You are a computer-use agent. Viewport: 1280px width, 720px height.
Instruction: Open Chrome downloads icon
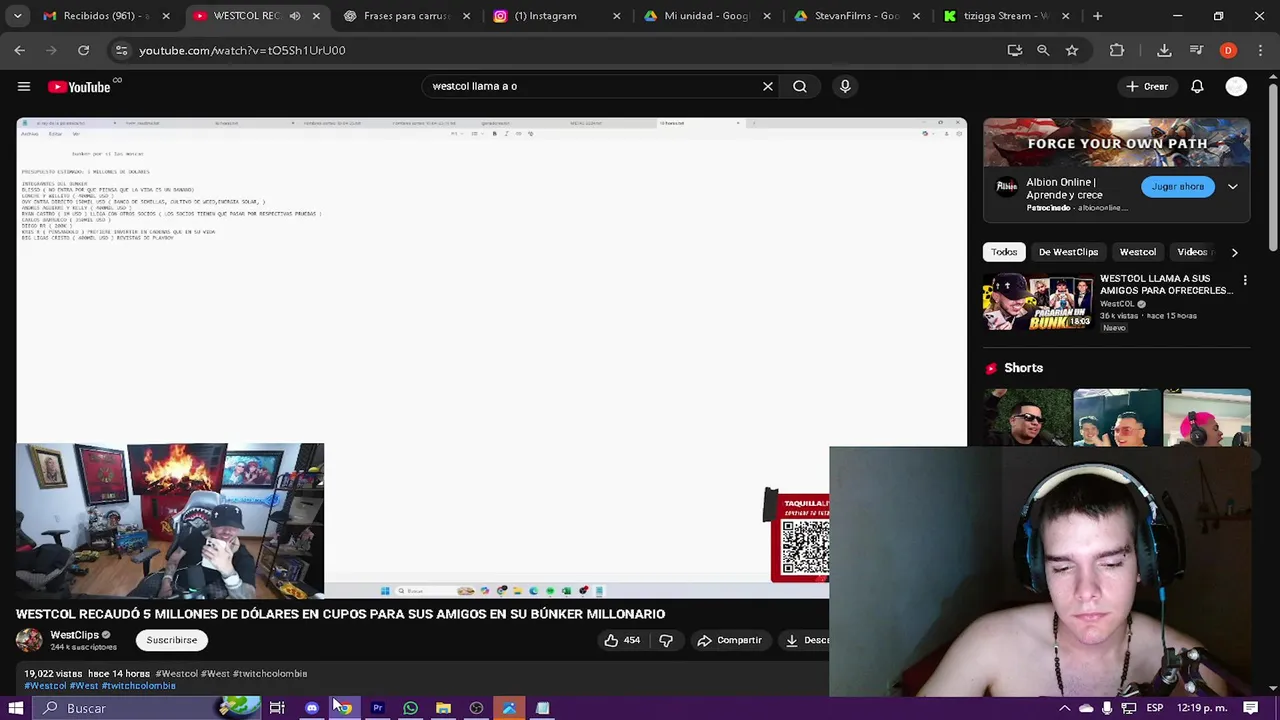(1164, 50)
